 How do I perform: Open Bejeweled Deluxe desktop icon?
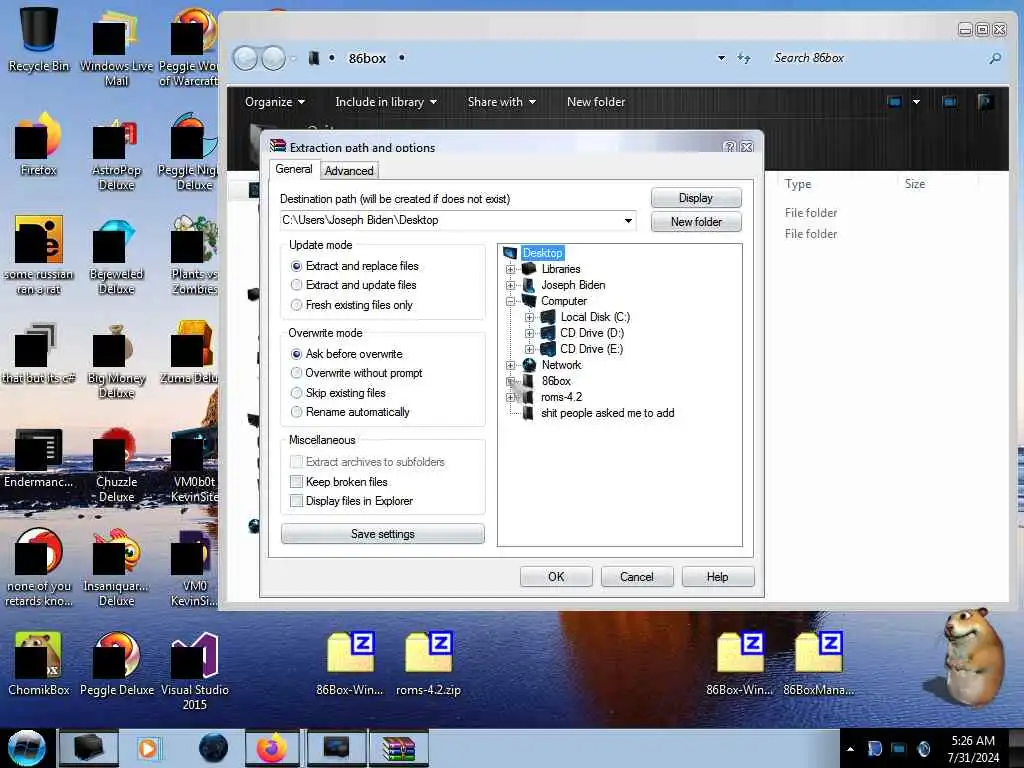(x=116, y=257)
